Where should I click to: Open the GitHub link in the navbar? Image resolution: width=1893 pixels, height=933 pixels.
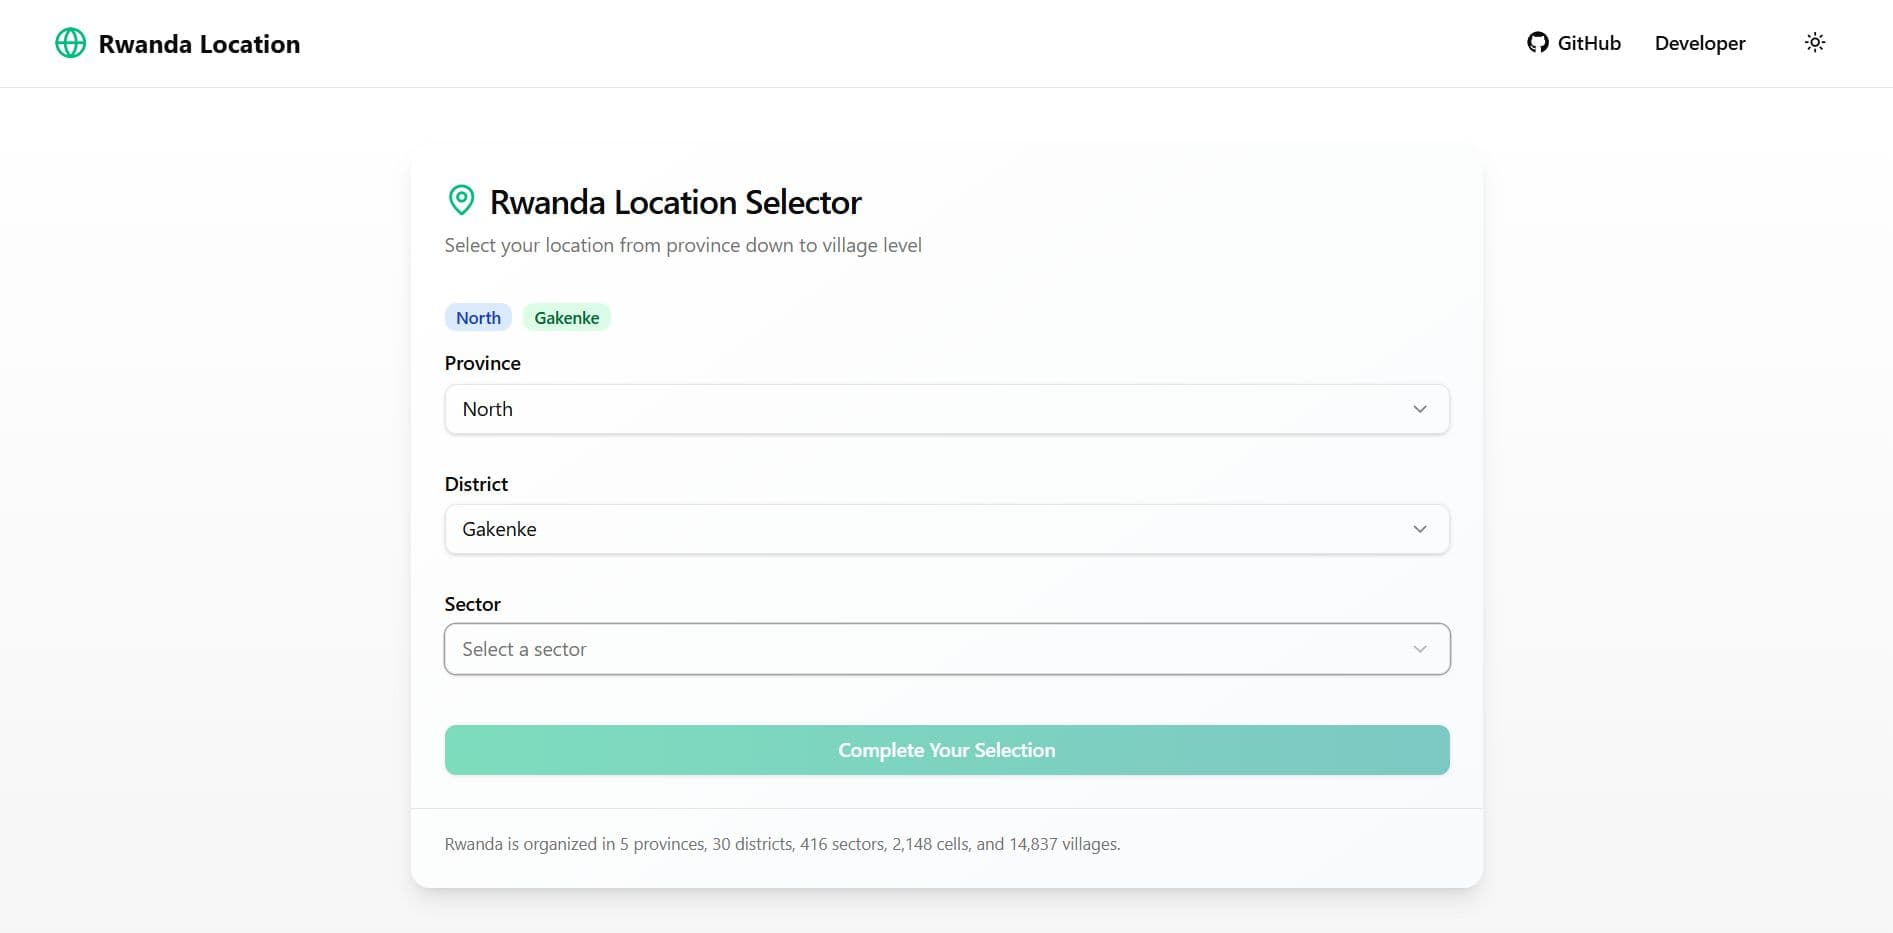pyautogui.click(x=1572, y=42)
